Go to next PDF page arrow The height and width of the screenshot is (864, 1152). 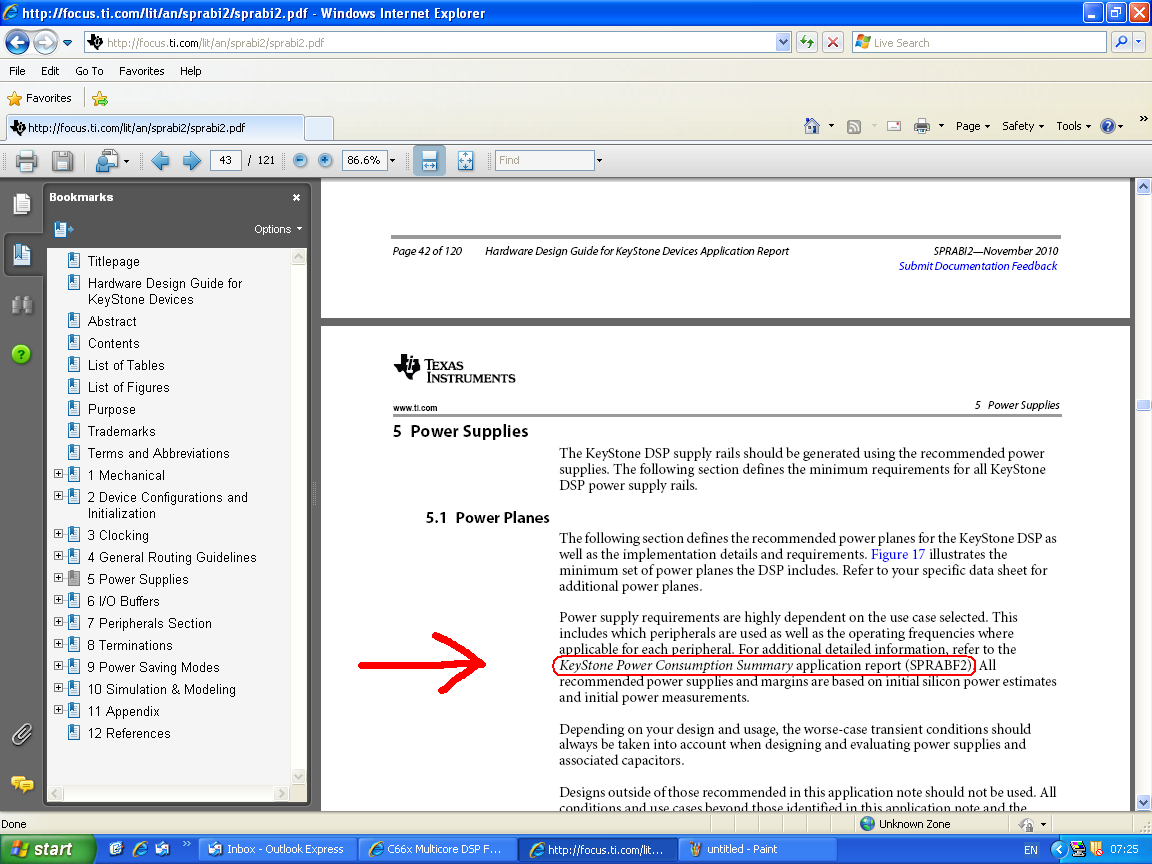pyautogui.click(x=192, y=160)
